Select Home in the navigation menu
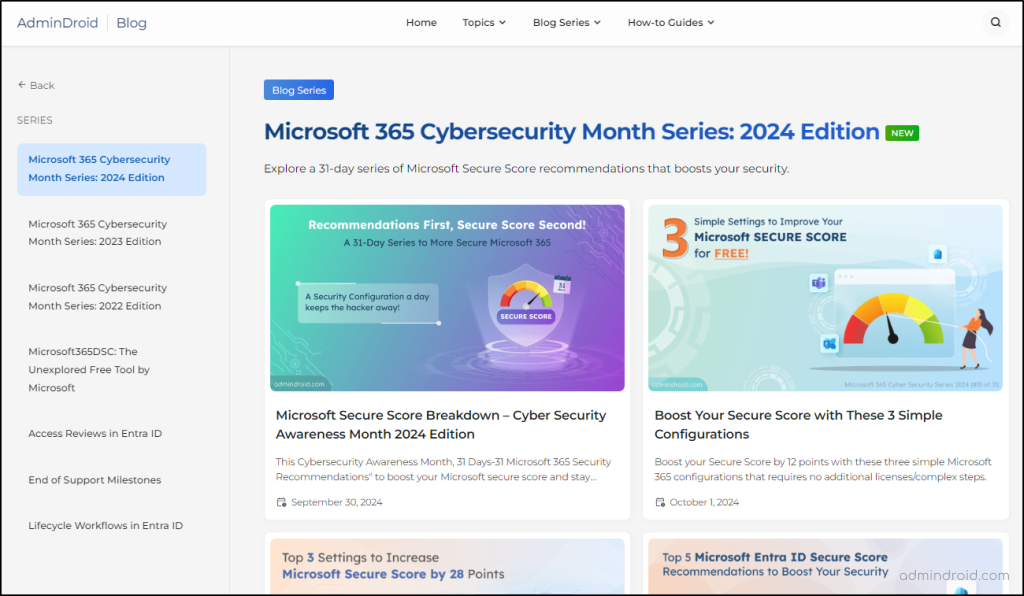Viewport: 1024px width, 596px height. [421, 22]
